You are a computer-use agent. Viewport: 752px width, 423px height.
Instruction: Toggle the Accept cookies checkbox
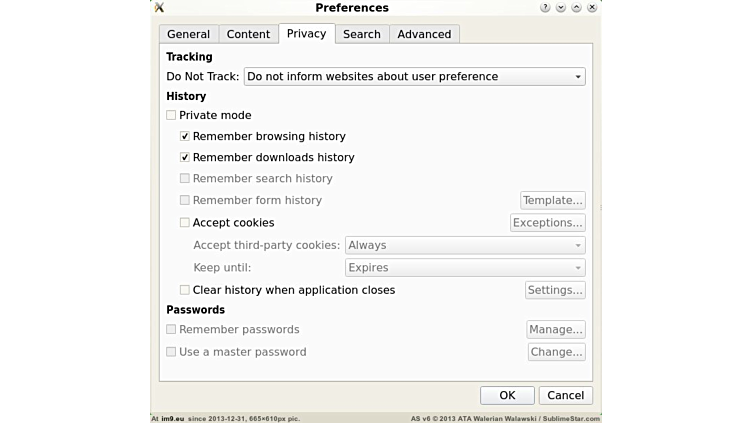[185, 223]
